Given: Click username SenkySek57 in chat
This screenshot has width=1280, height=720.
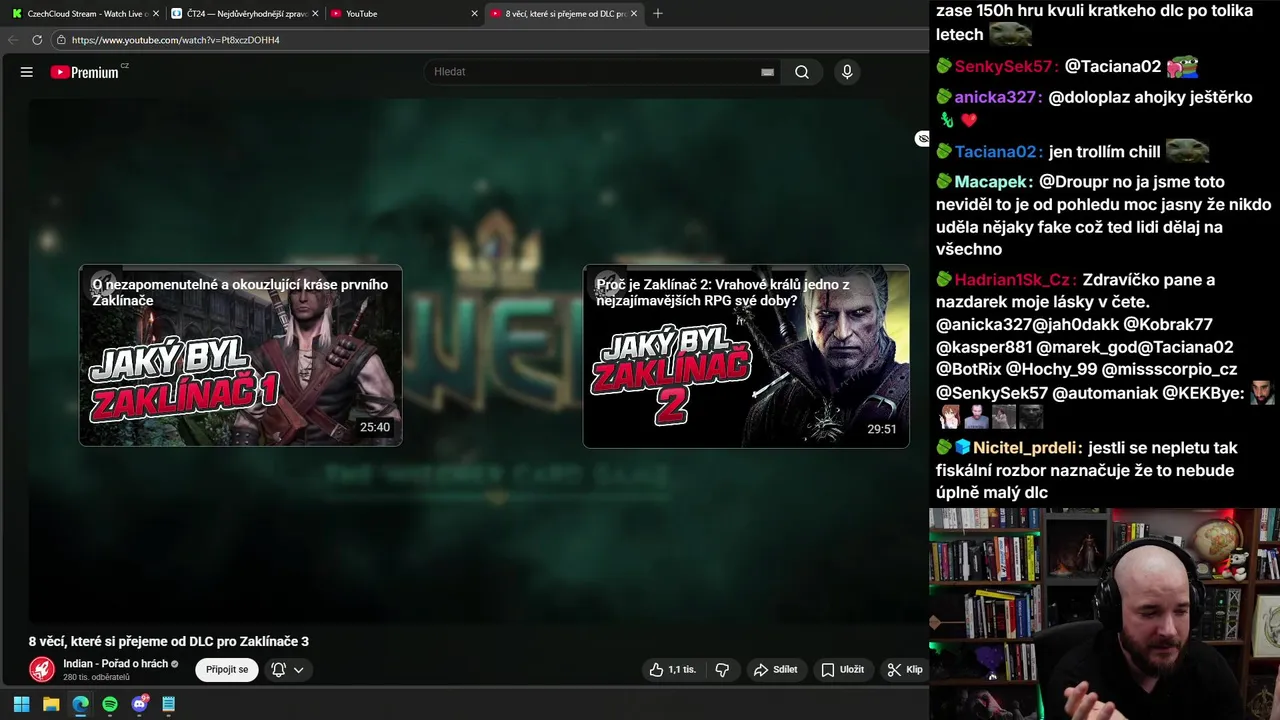Looking at the screenshot, I should (1004, 67).
